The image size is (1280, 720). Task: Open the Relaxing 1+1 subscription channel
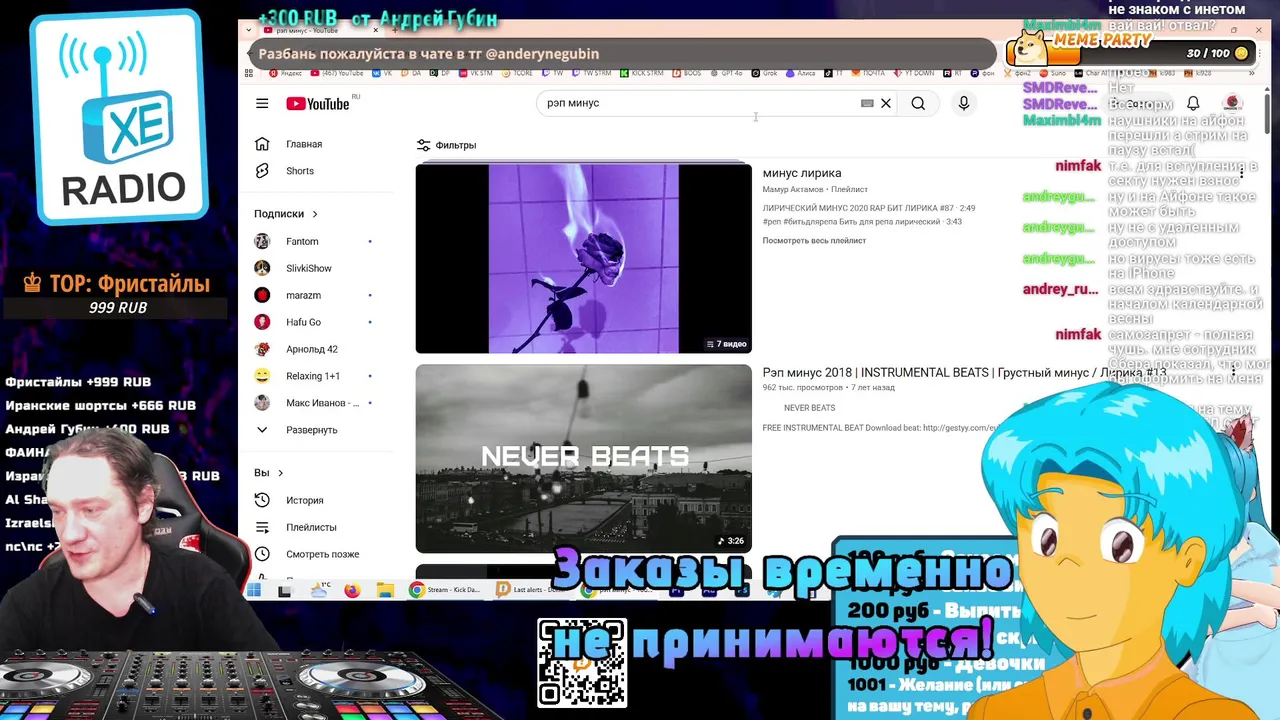click(312, 376)
